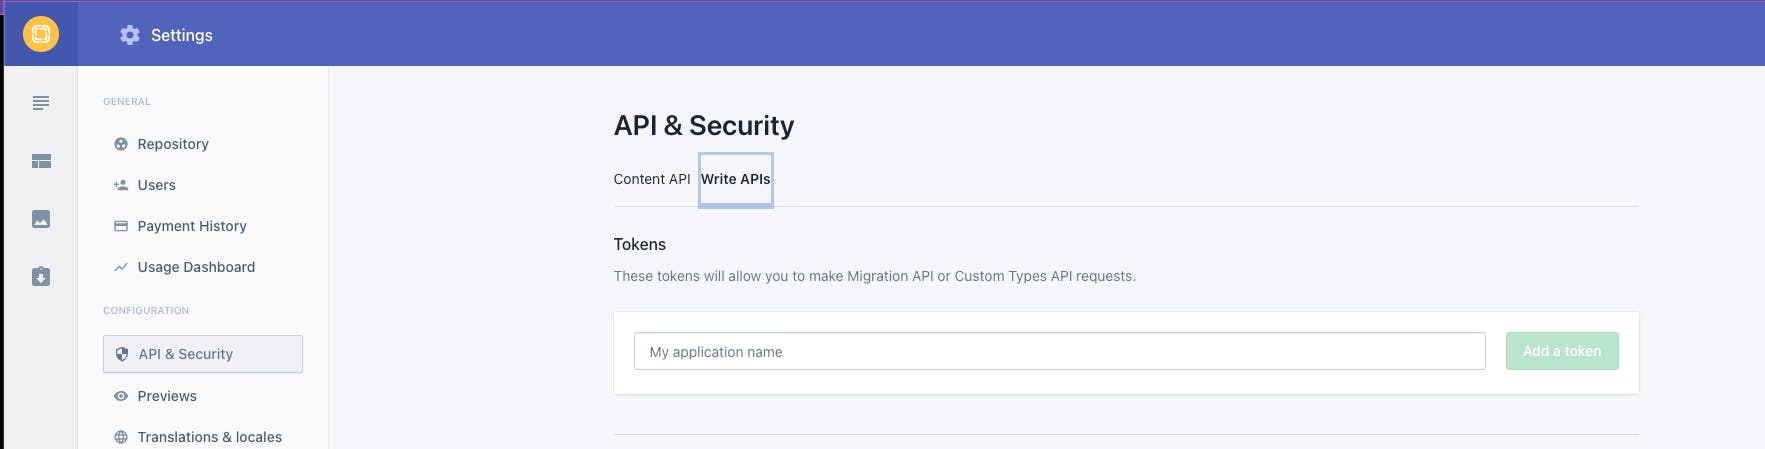Screen dimensions: 1765x449
Task: Open Custom Types layout icon in left rail
Action: click(41, 161)
